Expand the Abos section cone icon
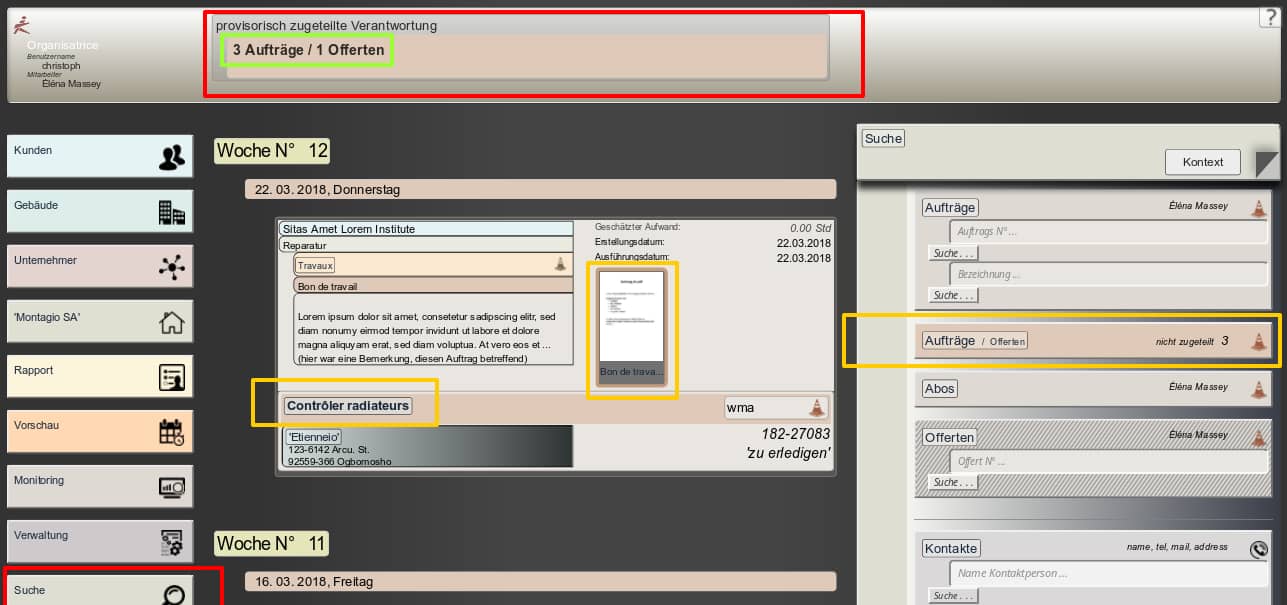 [x=1259, y=388]
